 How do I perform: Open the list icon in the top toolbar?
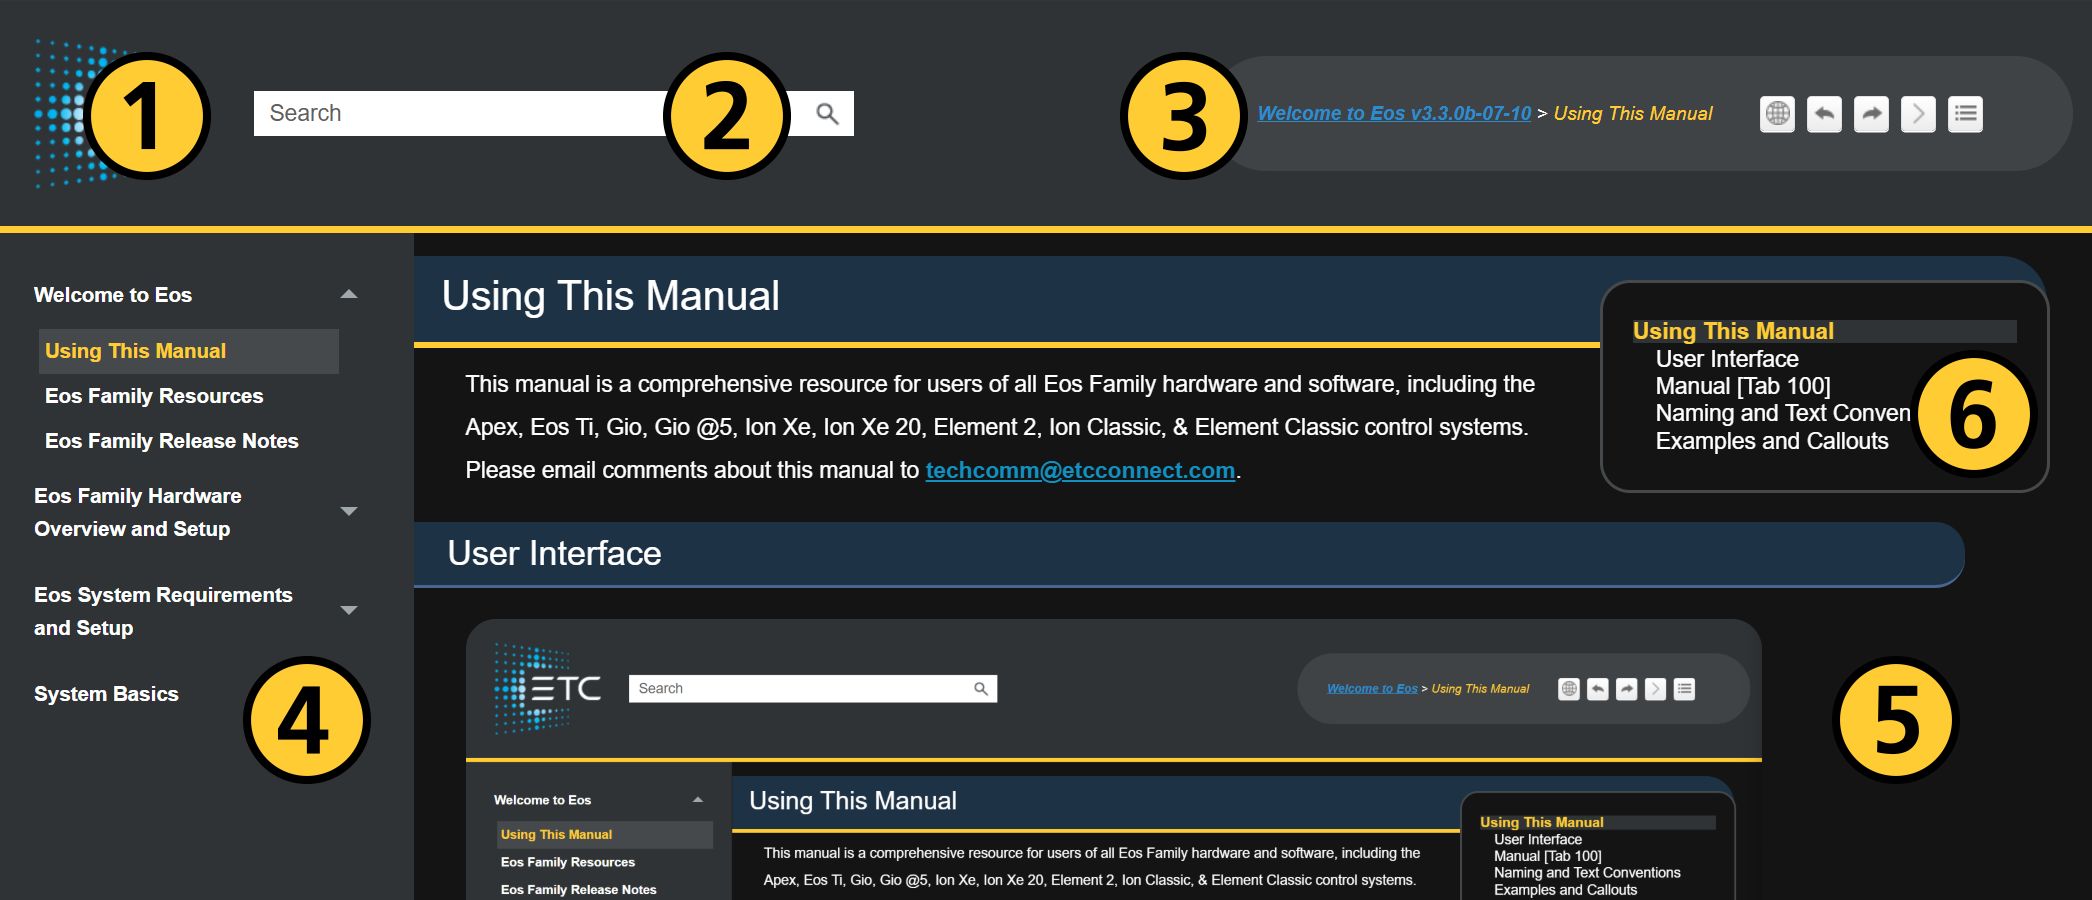(x=1965, y=114)
